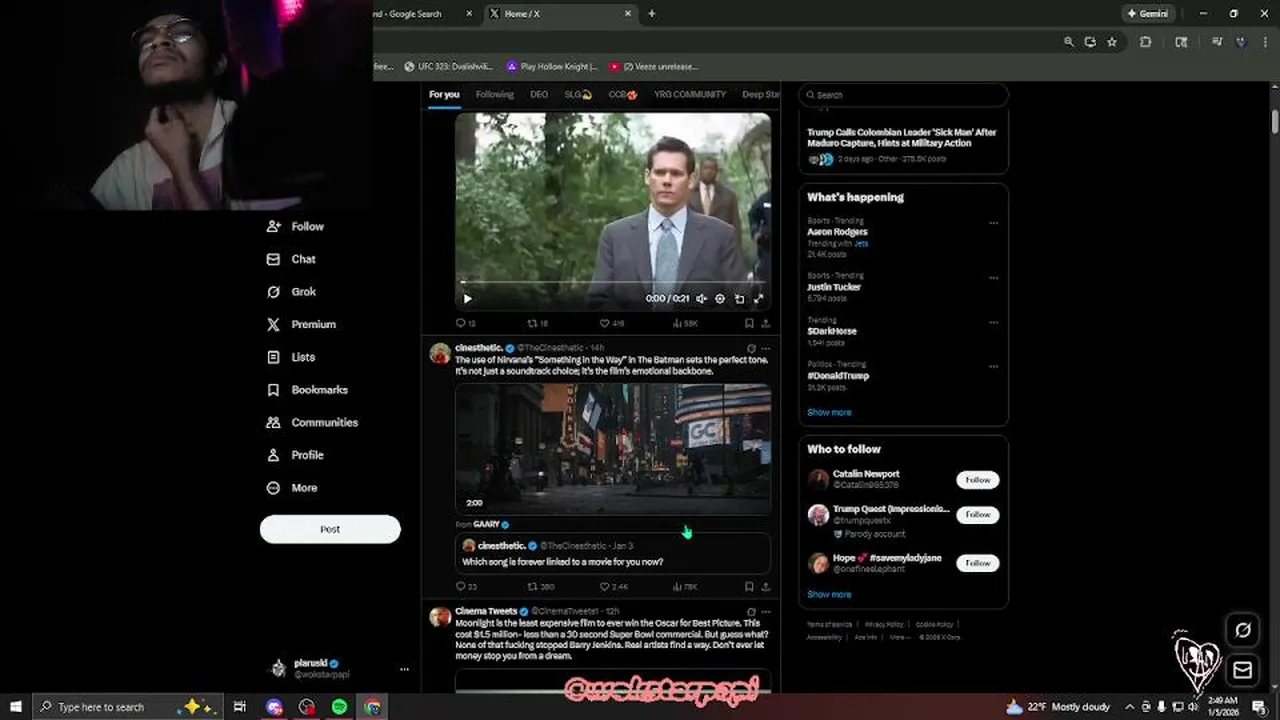Repost the top video post
Screen dimensions: 1280x720
(x=538, y=323)
